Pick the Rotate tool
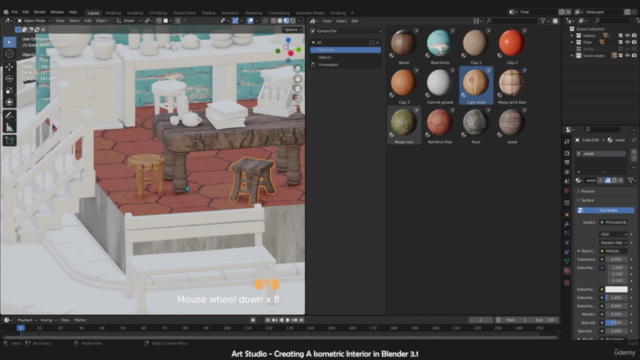 9,78
